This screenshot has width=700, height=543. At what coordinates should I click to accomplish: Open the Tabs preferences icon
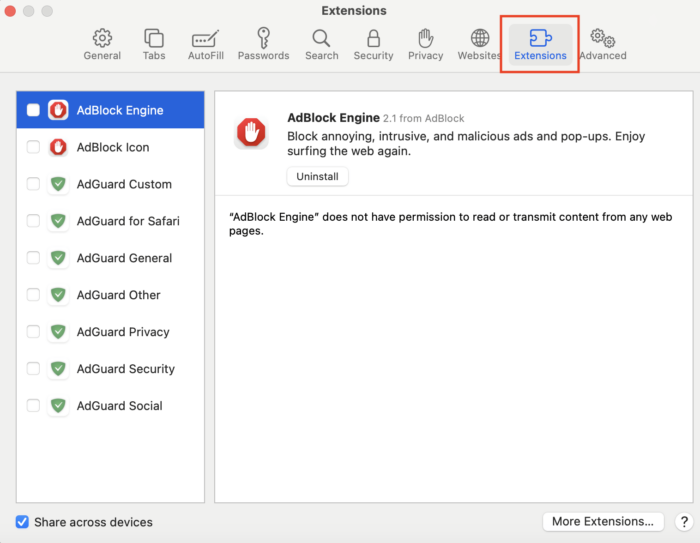point(154,38)
